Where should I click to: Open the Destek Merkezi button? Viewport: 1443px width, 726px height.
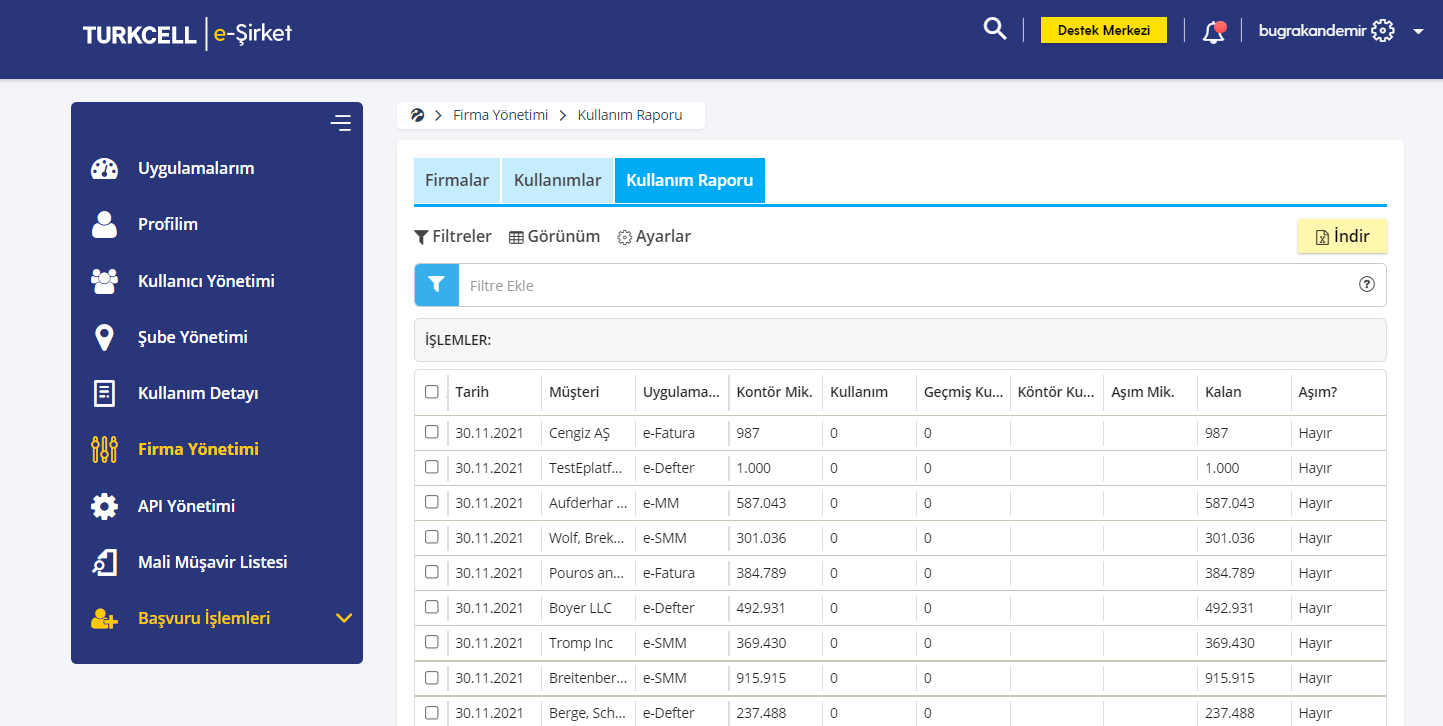[1104, 30]
